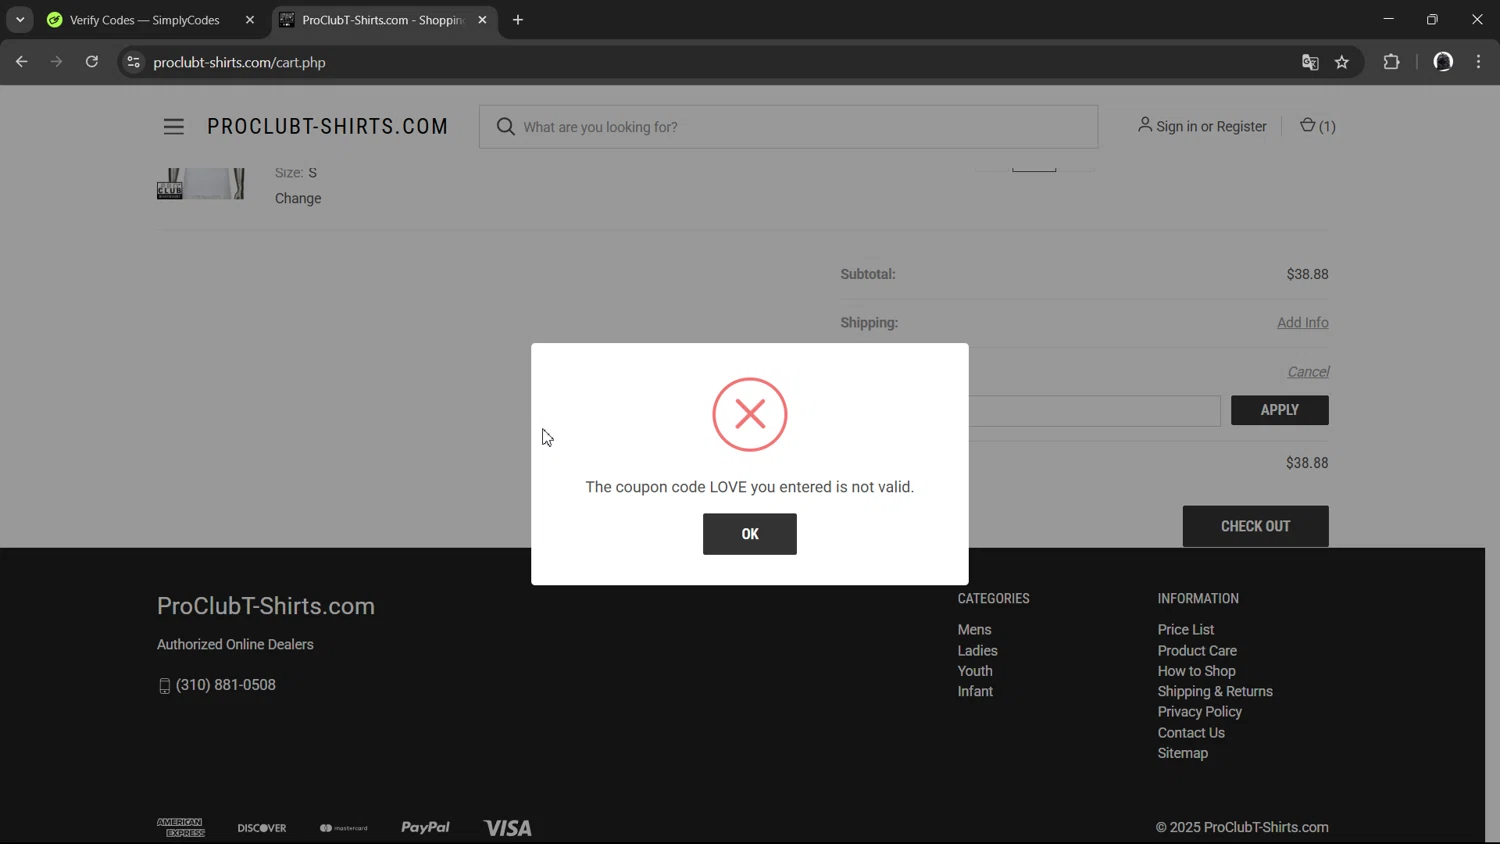Click the Discover payment logo
1500x844 pixels.
pyautogui.click(x=262, y=828)
